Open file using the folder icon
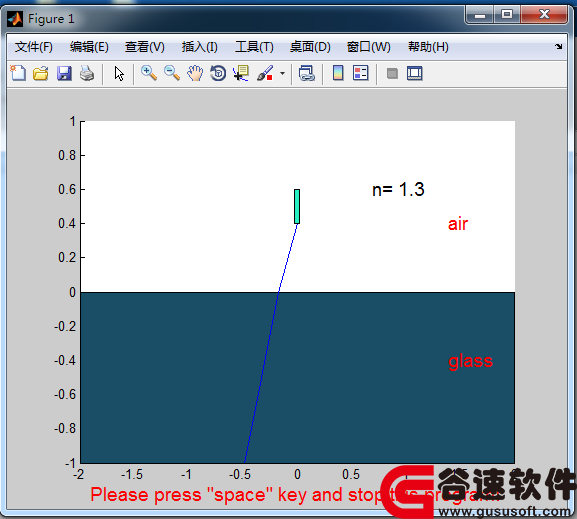The image size is (577, 519). [x=40, y=73]
